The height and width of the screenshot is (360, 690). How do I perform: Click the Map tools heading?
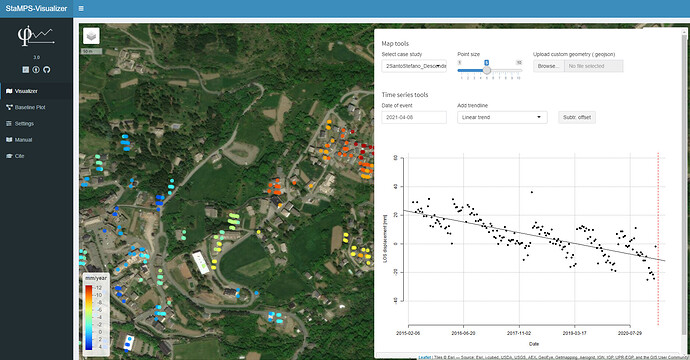coord(395,44)
